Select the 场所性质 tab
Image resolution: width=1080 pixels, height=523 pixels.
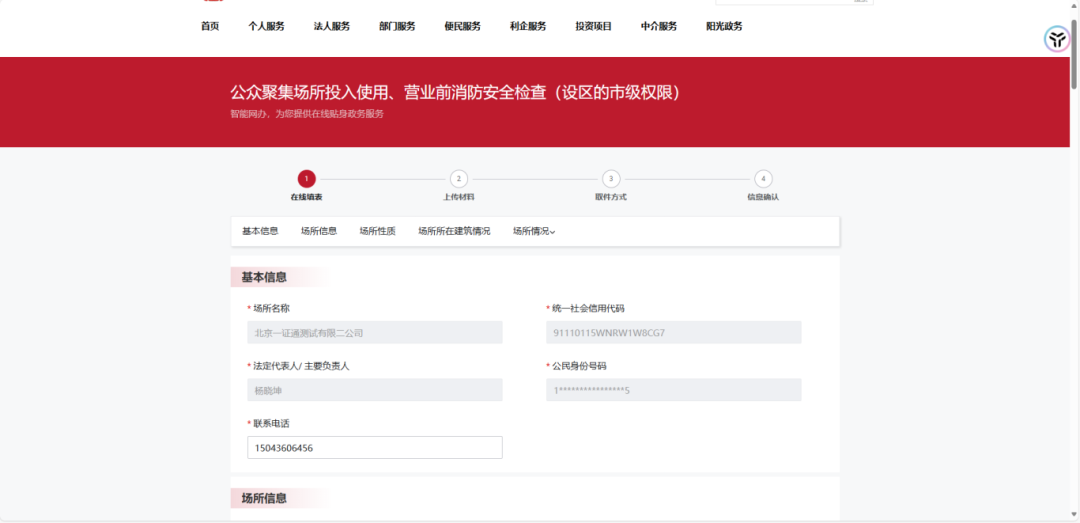click(378, 231)
